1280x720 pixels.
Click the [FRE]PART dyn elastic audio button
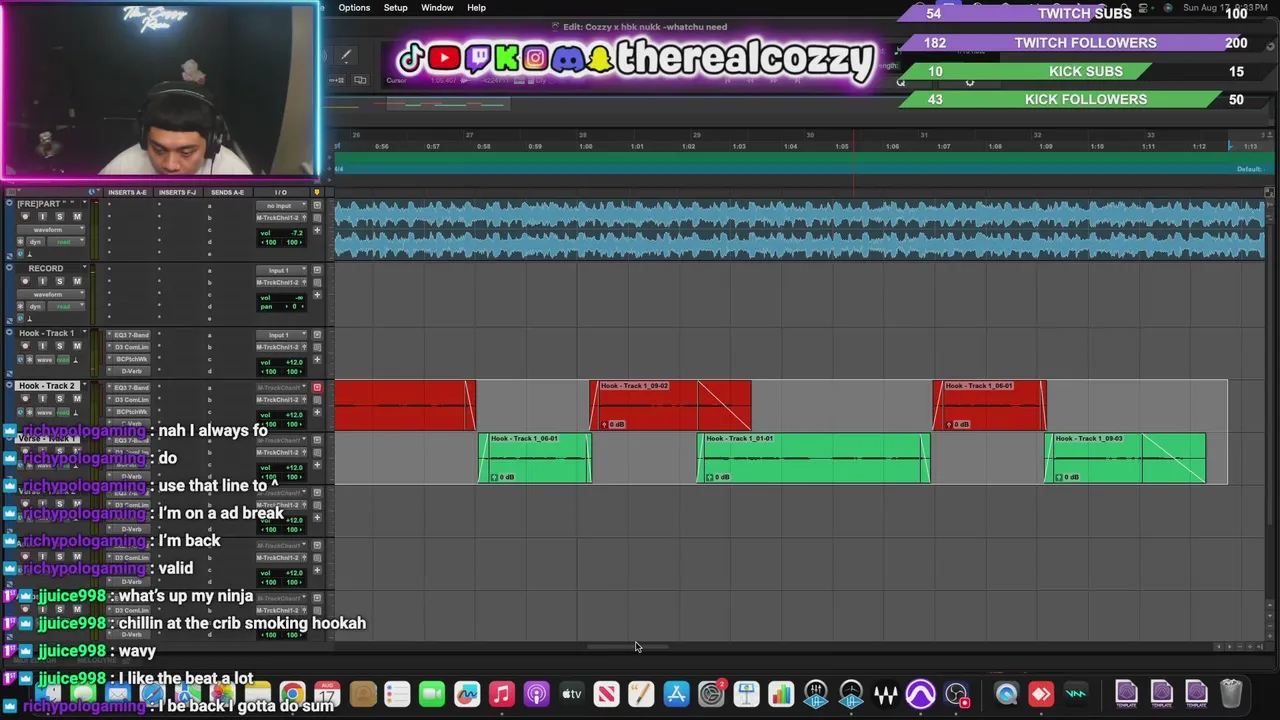click(35, 242)
